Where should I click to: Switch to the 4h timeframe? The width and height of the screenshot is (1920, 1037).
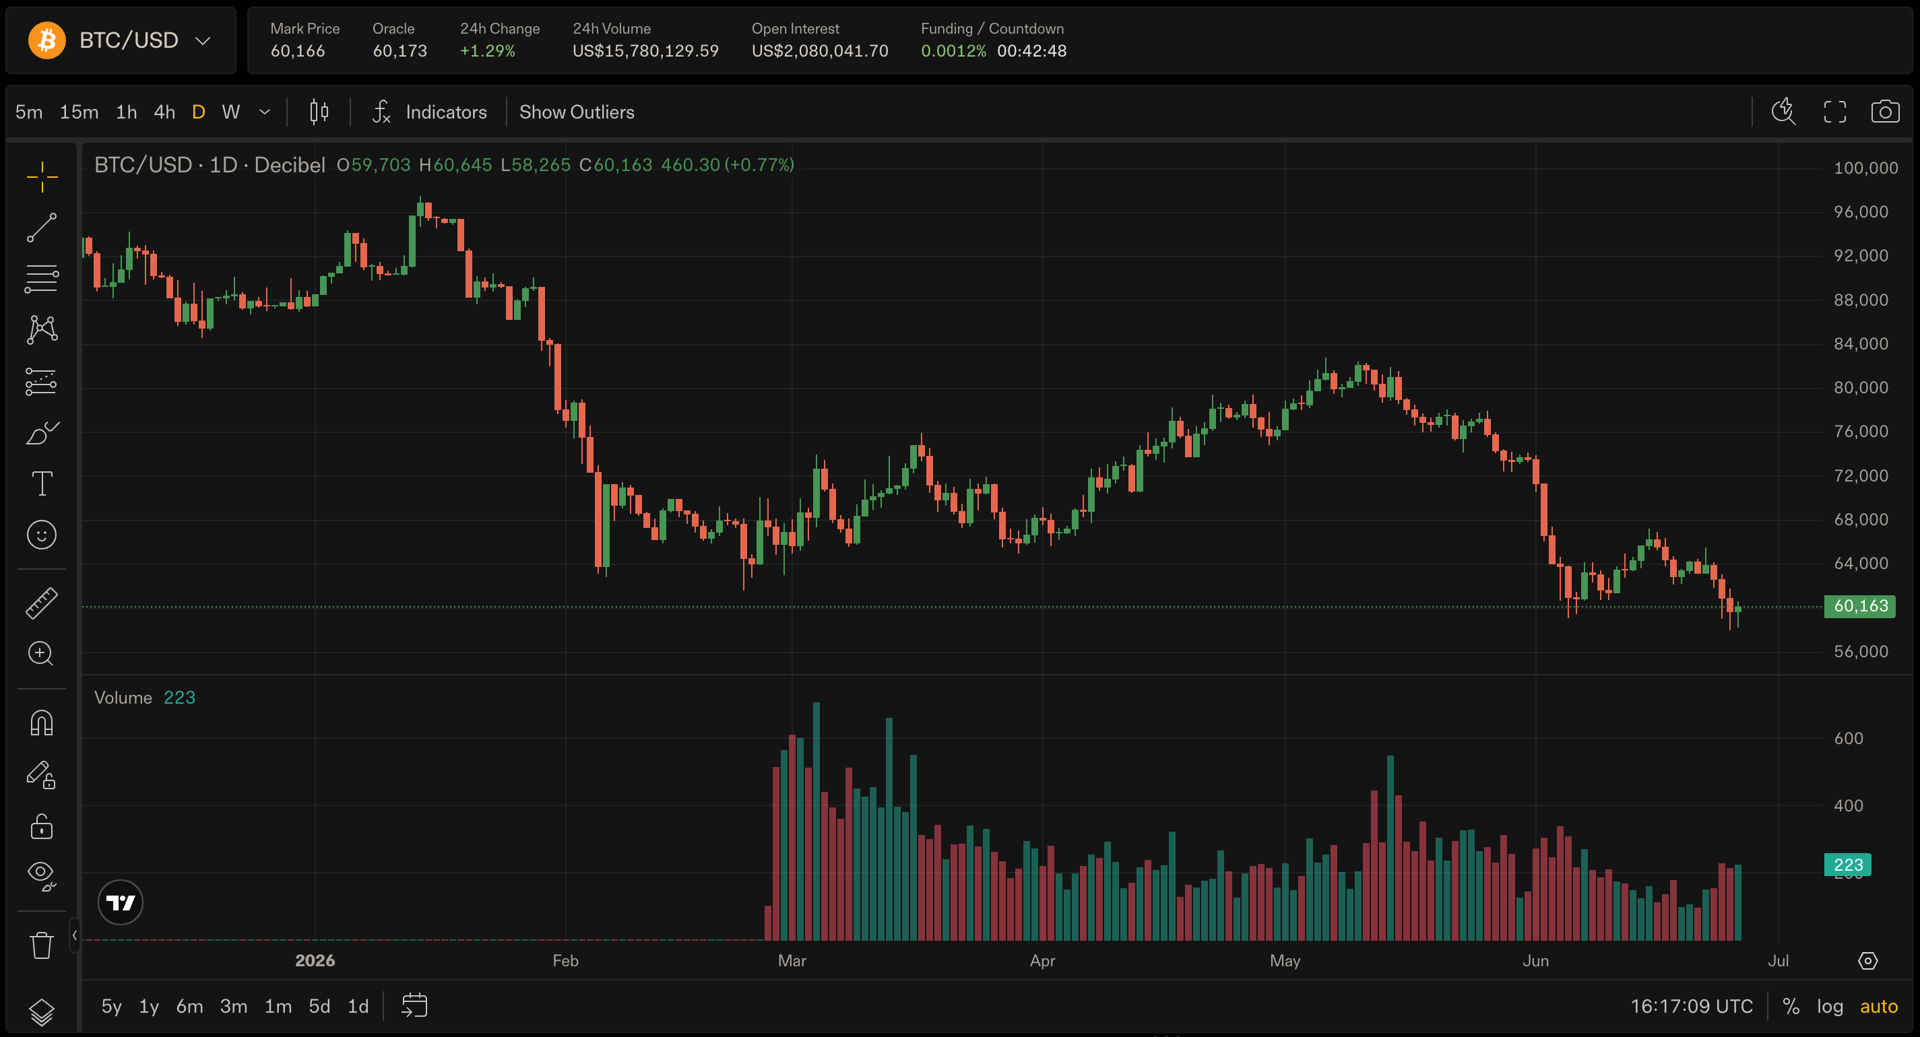point(164,112)
